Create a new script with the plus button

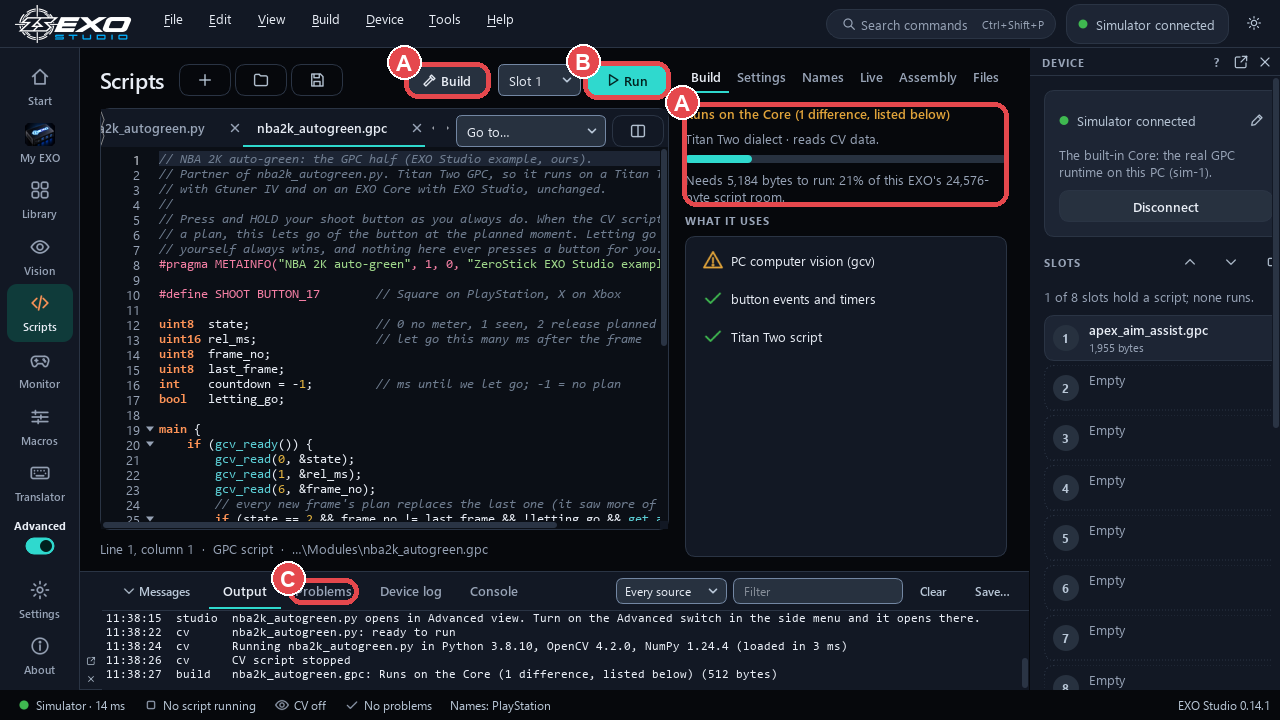[205, 81]
